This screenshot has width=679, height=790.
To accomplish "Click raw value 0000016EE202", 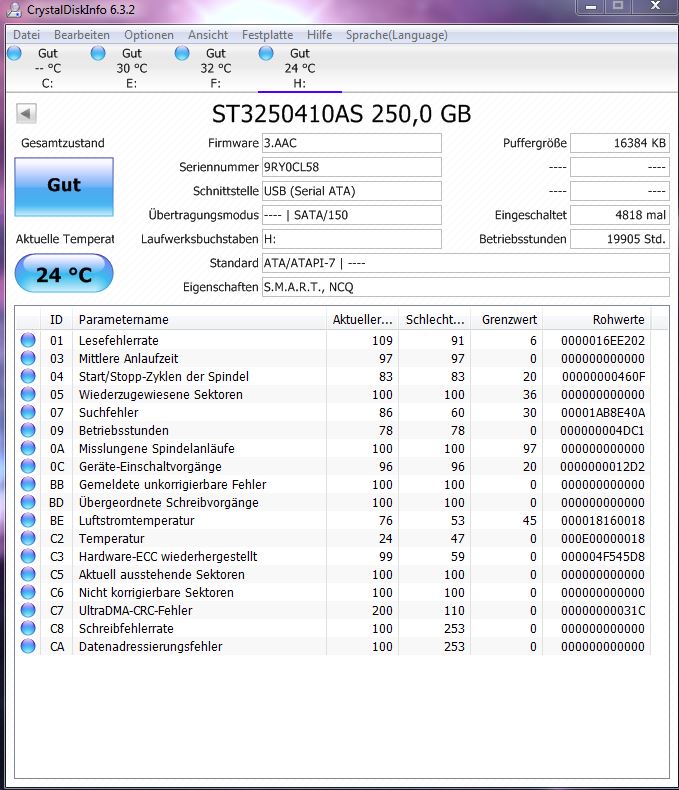I will (x=603, y=341).
